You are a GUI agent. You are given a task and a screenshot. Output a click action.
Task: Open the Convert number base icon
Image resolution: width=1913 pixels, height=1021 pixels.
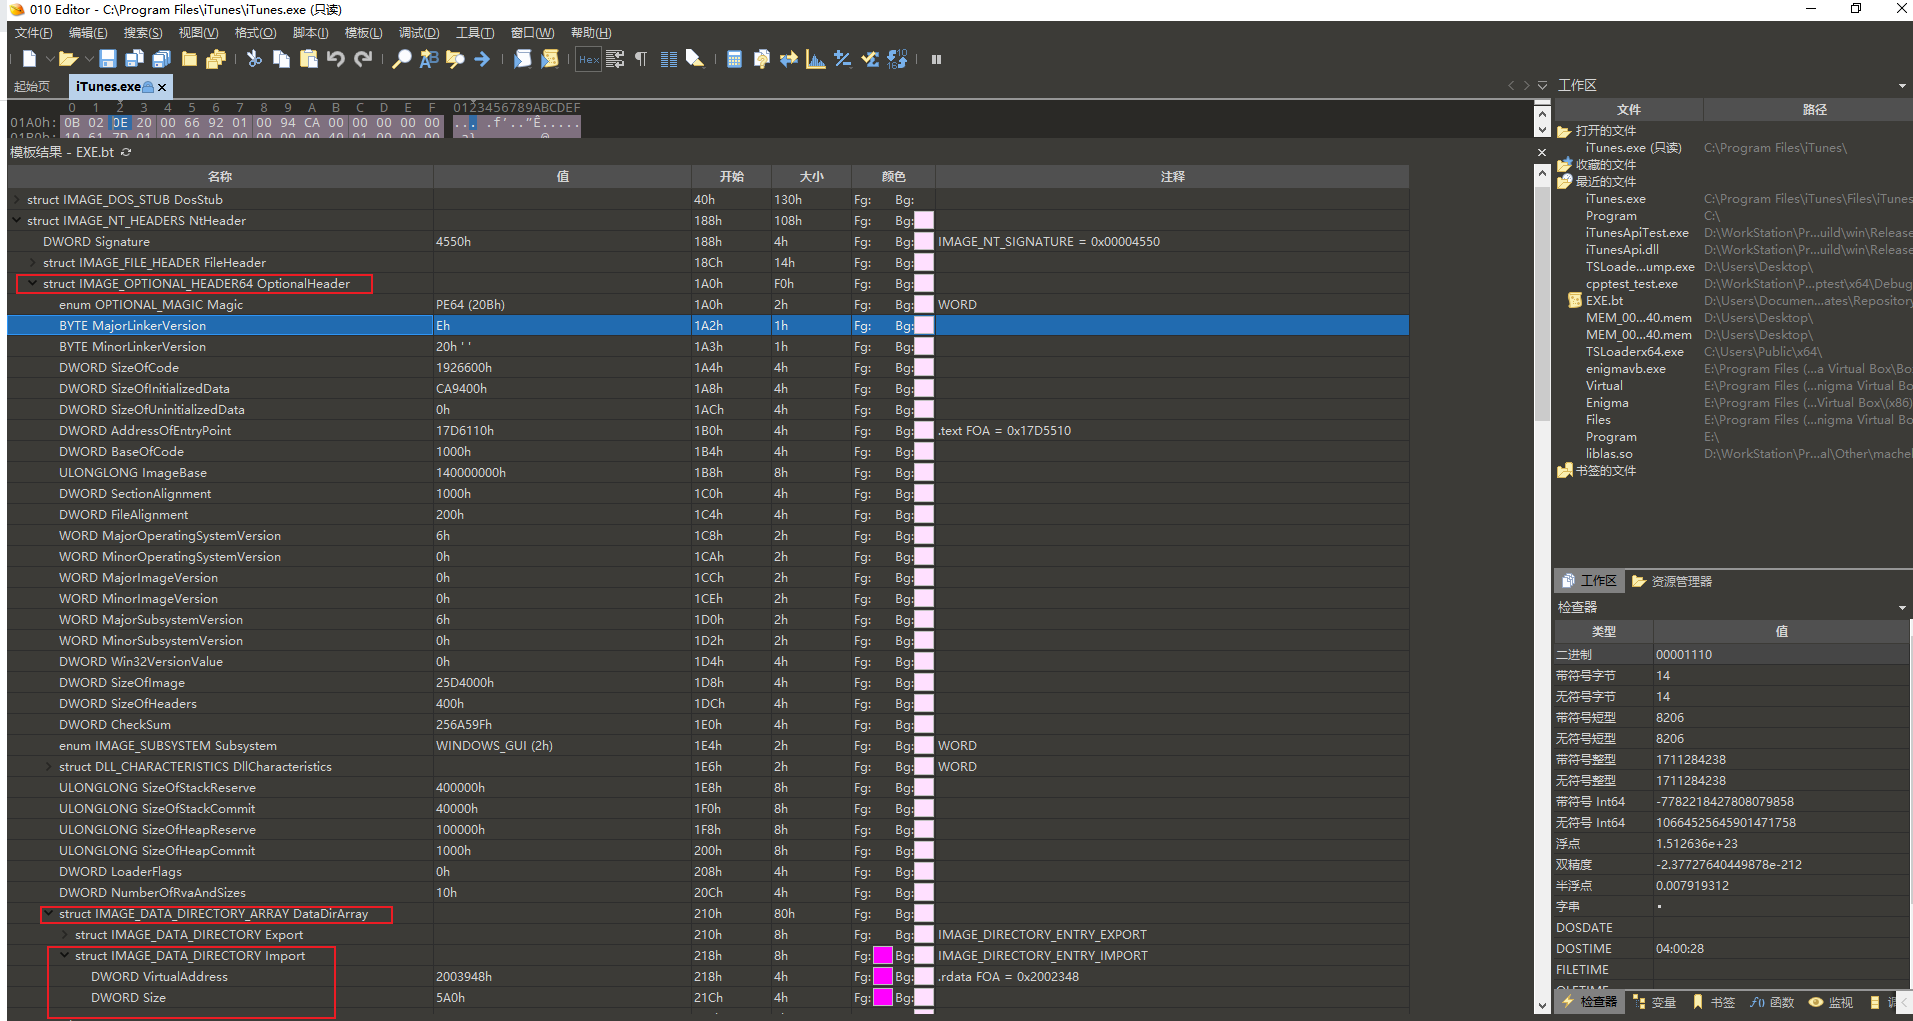pos(897,59)
